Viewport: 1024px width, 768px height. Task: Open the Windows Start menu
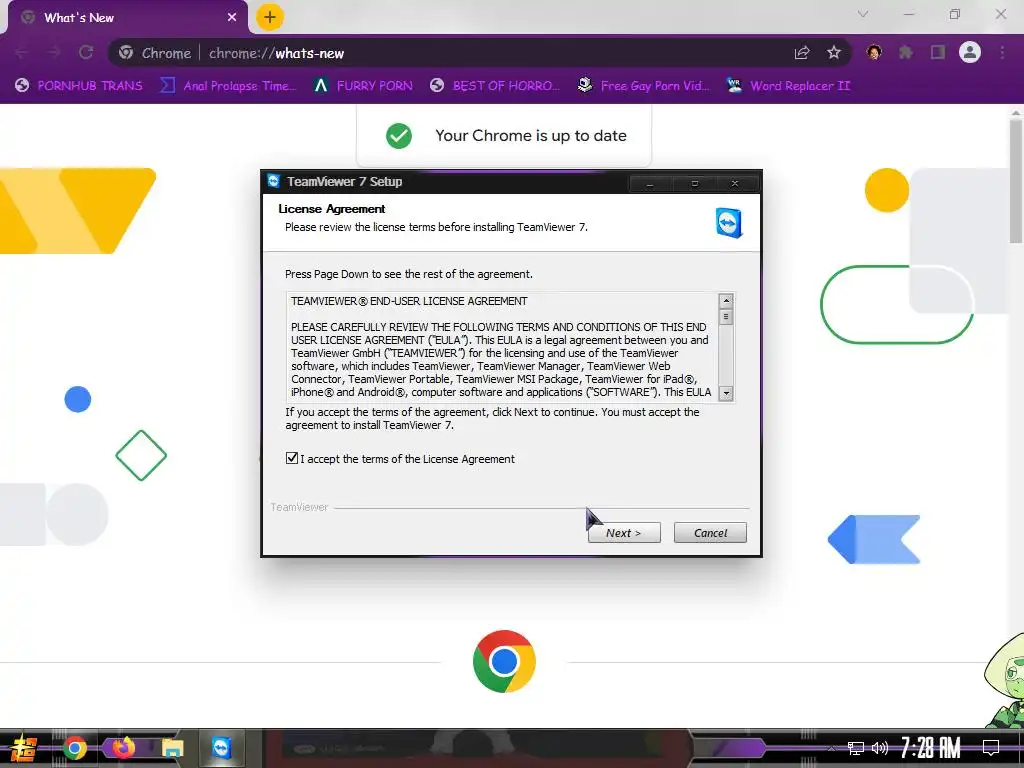pos(24,748)
